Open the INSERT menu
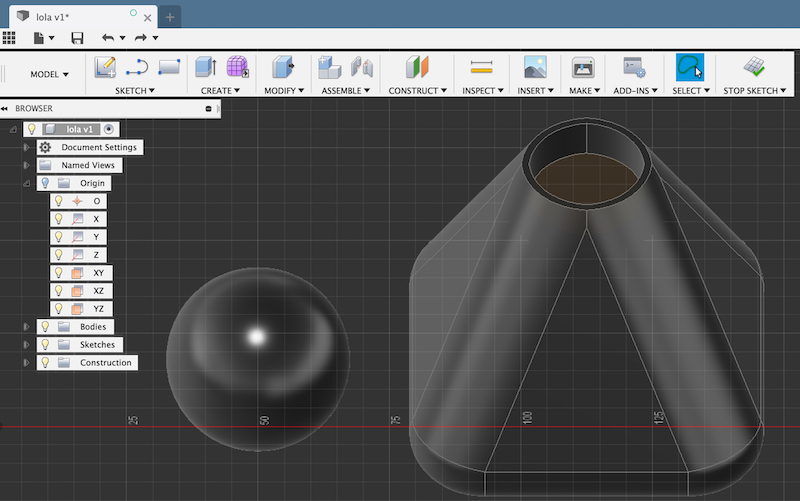800x501 pixels. click(x=535, y=90)
